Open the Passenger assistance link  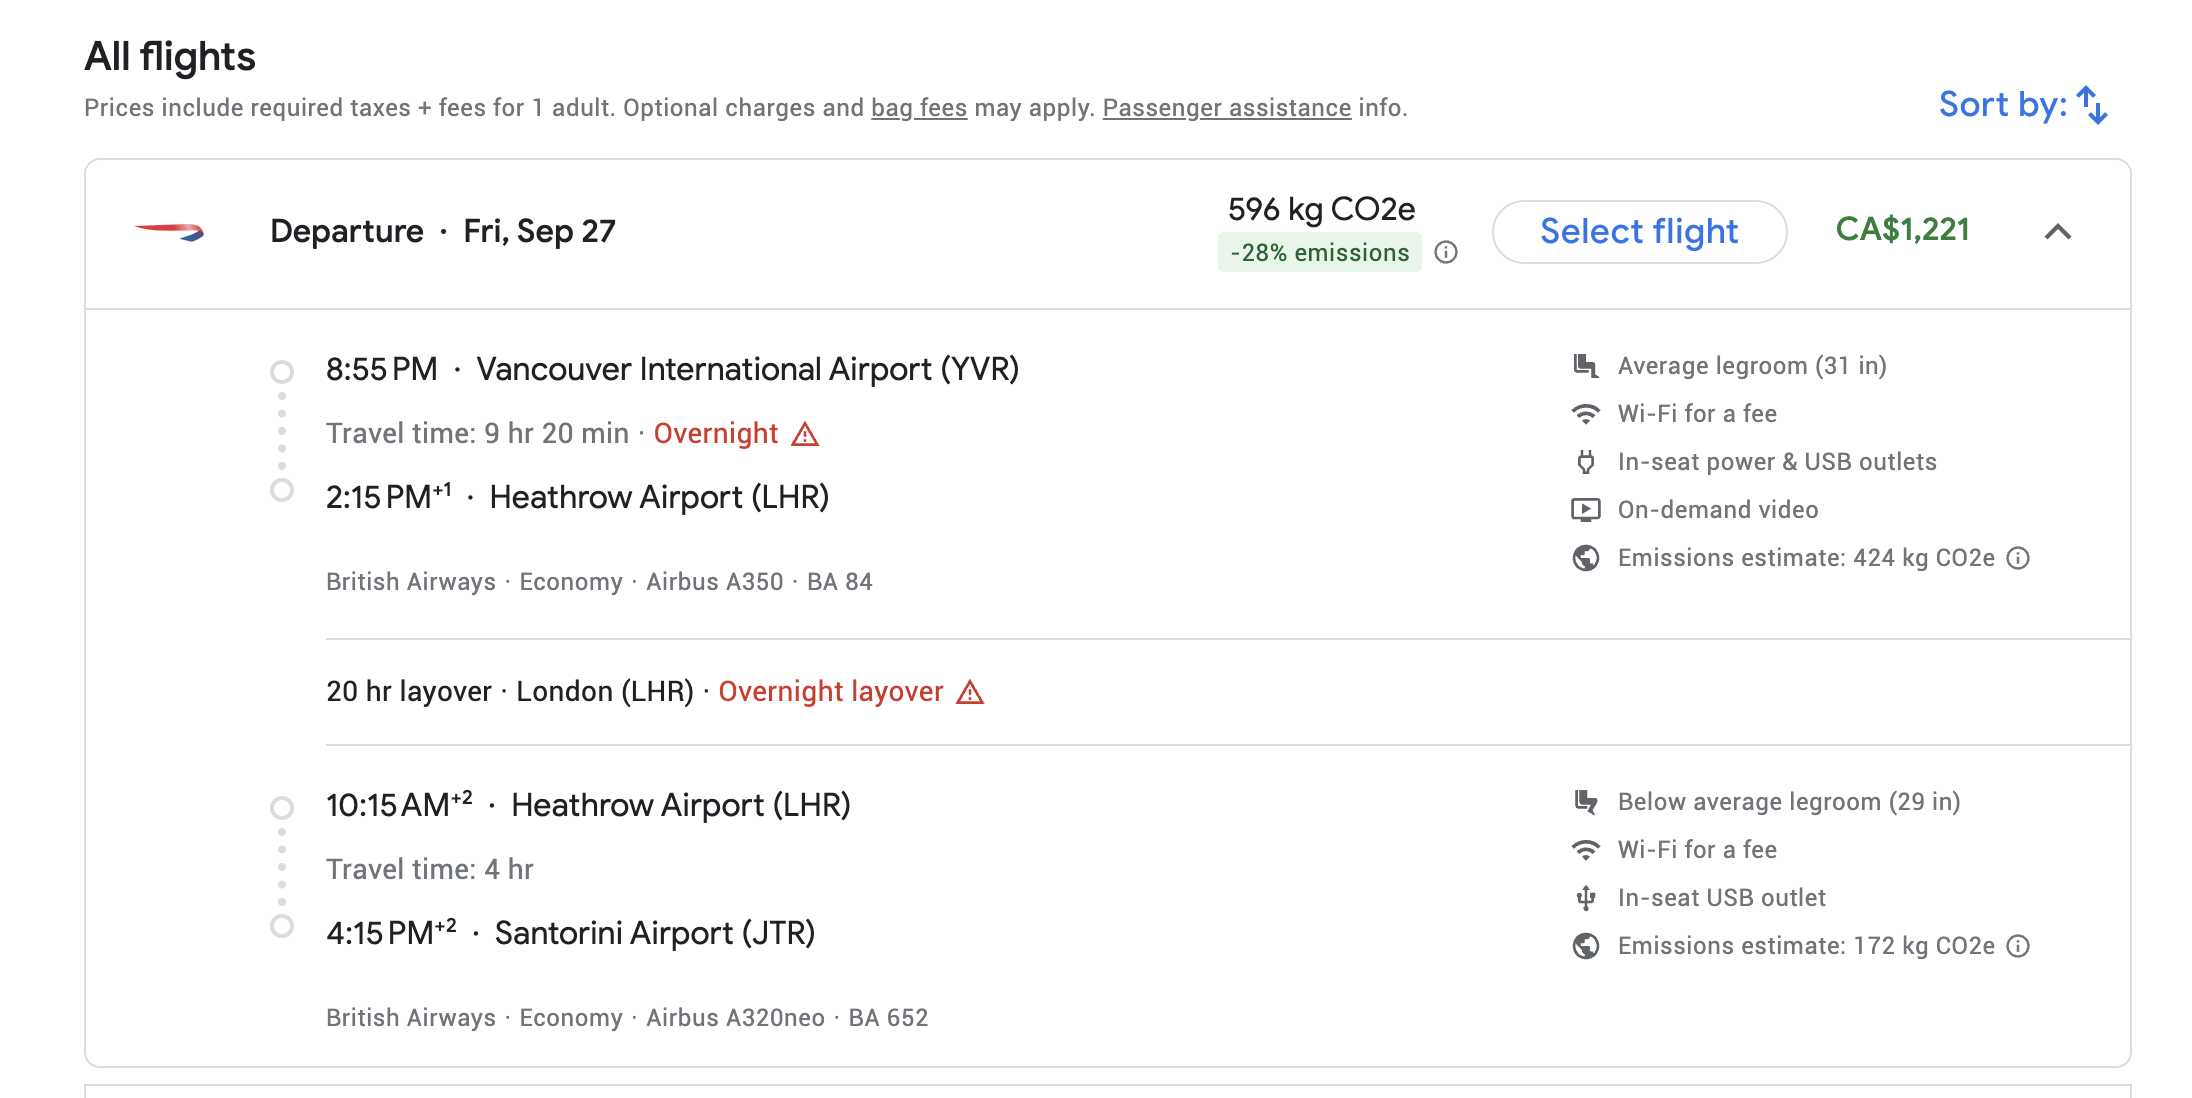tap(1227, 108)
